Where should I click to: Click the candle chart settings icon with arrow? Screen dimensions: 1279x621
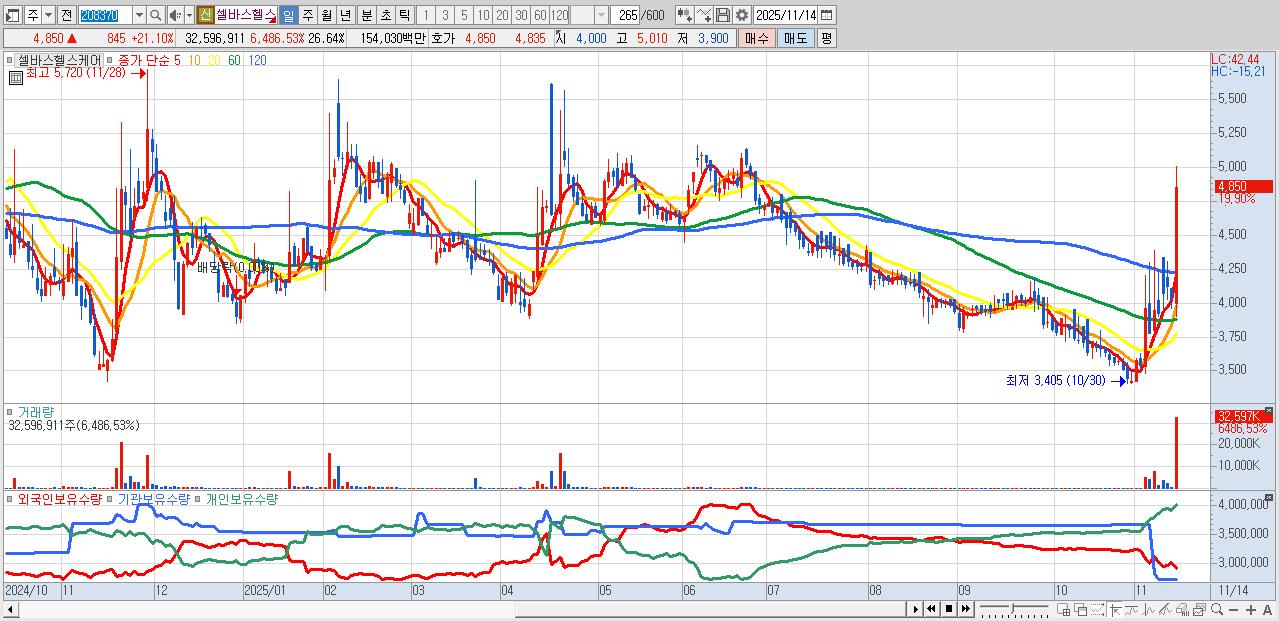(x=685, y=15)
